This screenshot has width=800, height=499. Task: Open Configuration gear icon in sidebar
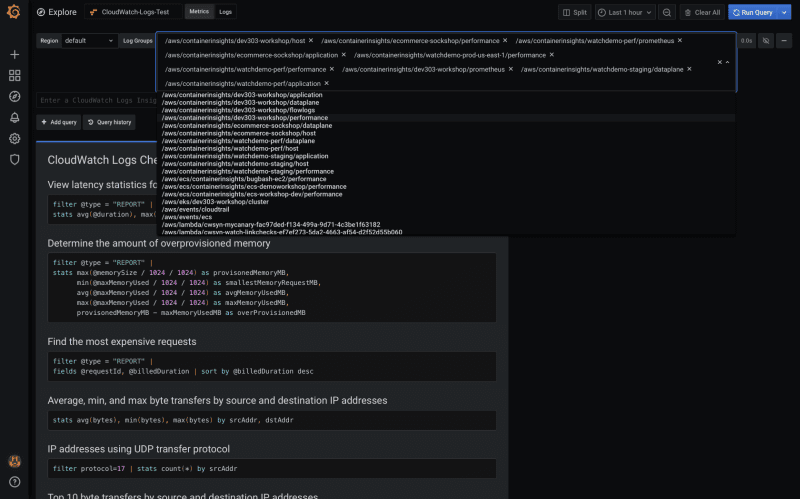14,138
